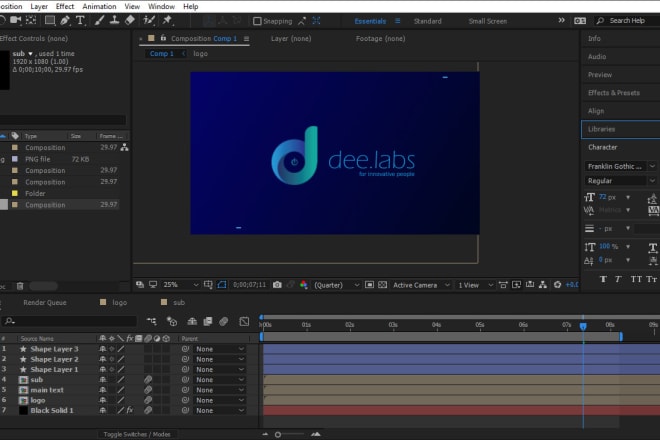Open the composition mini-flowchart in timeline
The width and height of the screenshot is (660, 440).
click(152, 322)
